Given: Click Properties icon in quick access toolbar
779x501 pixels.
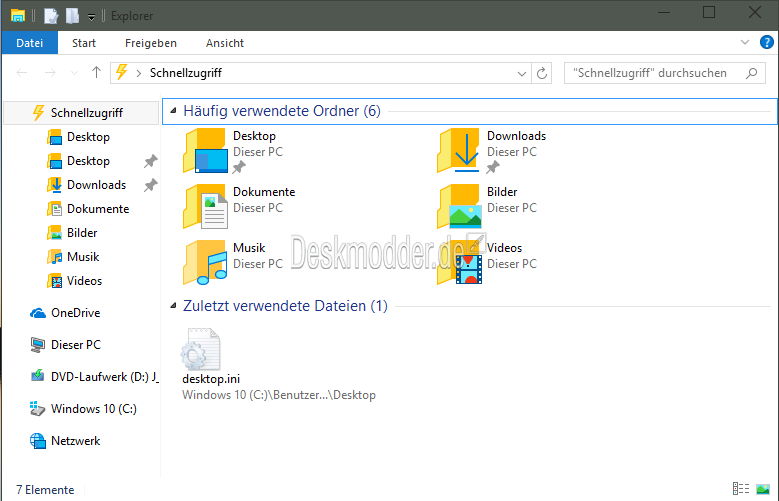Looking at the screenshot, I should (51, 16).
